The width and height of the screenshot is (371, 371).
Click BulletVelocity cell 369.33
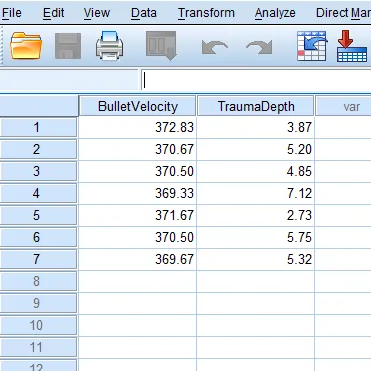(x=138, y=193)
